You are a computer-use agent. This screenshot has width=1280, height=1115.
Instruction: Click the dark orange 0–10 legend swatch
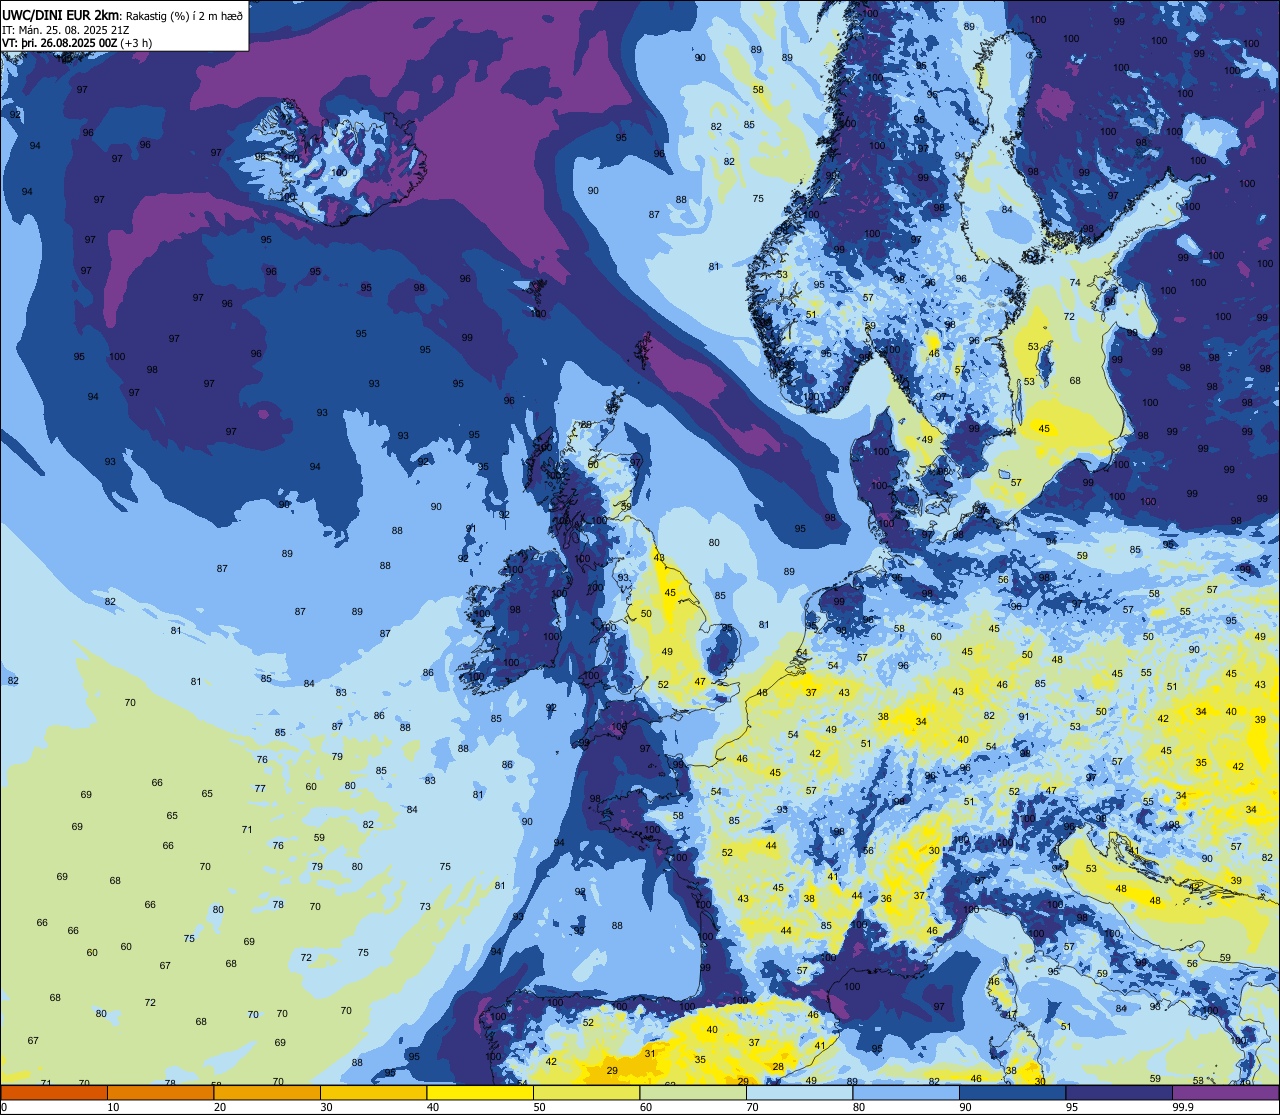pyautogui.click(x=54, y=1092)
